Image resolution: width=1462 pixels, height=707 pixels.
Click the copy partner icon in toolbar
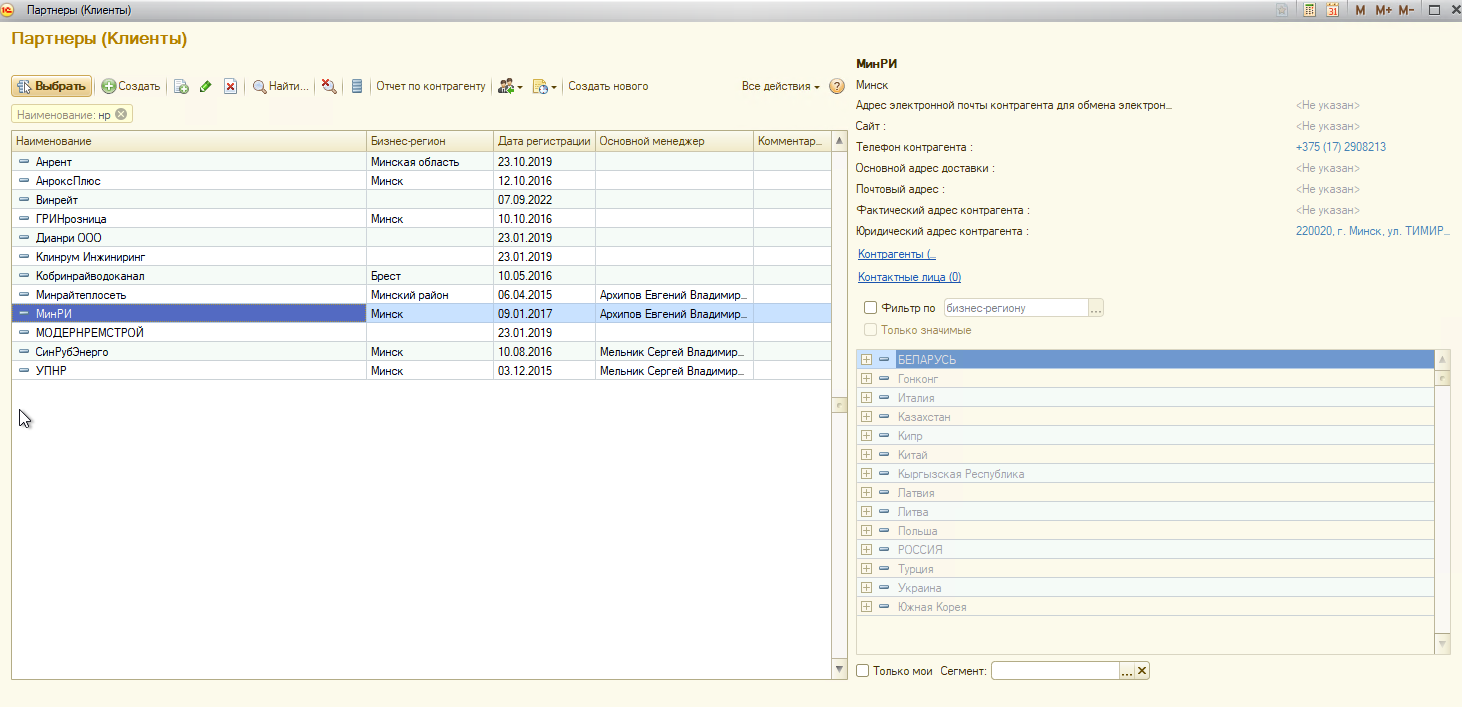(x=181, y=87)
